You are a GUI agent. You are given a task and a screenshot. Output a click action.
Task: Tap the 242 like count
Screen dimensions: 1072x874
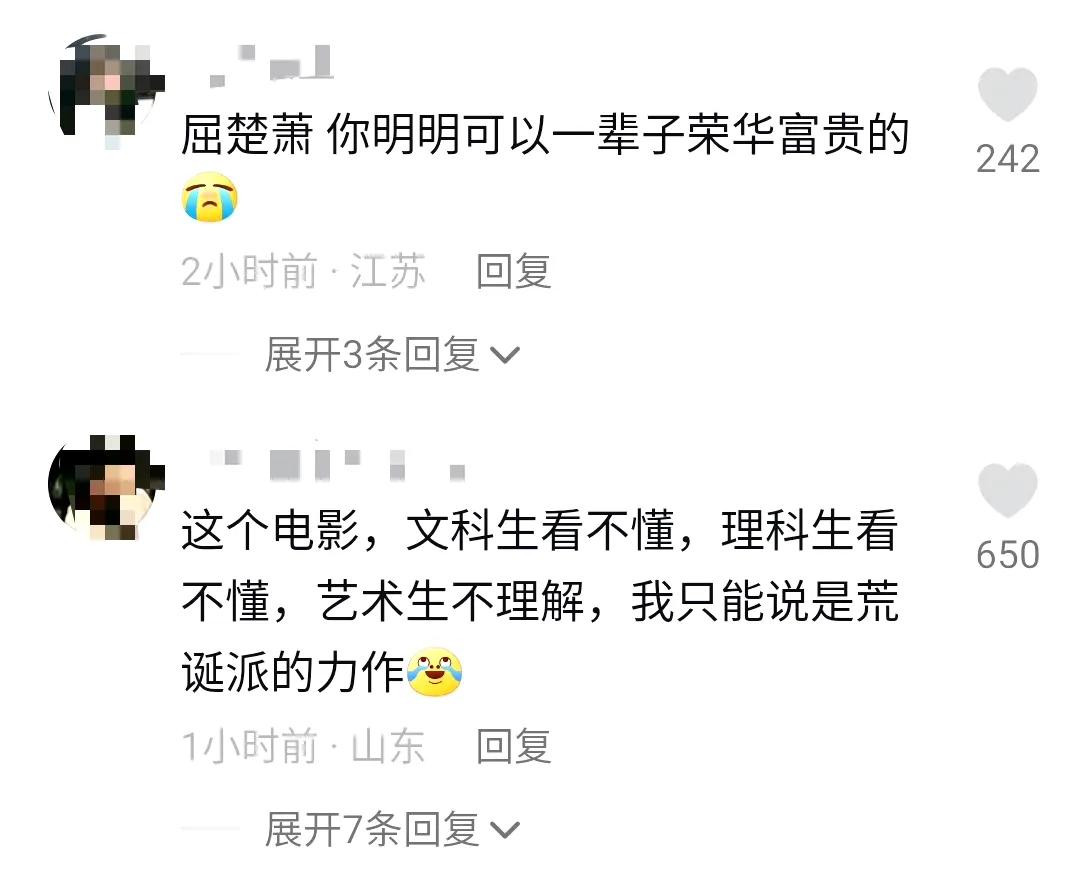click(x=1008, y=159)
